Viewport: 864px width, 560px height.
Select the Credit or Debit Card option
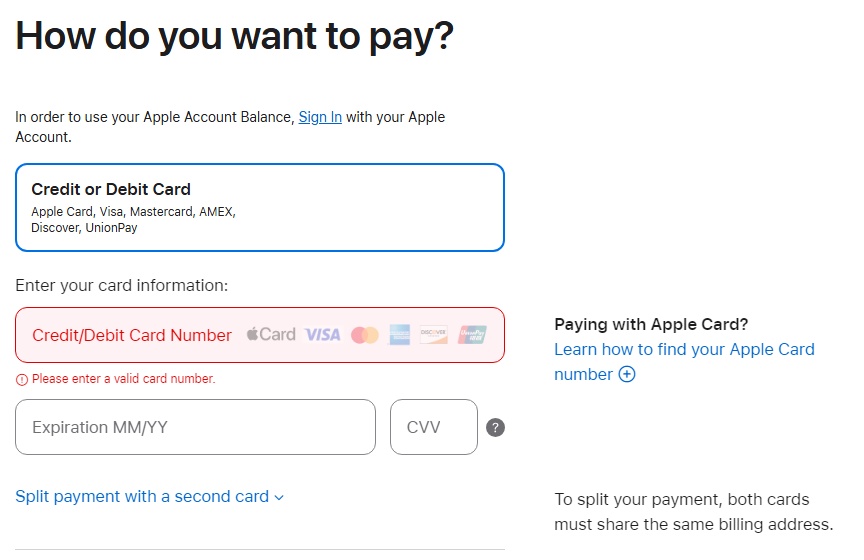coord(260,208)
